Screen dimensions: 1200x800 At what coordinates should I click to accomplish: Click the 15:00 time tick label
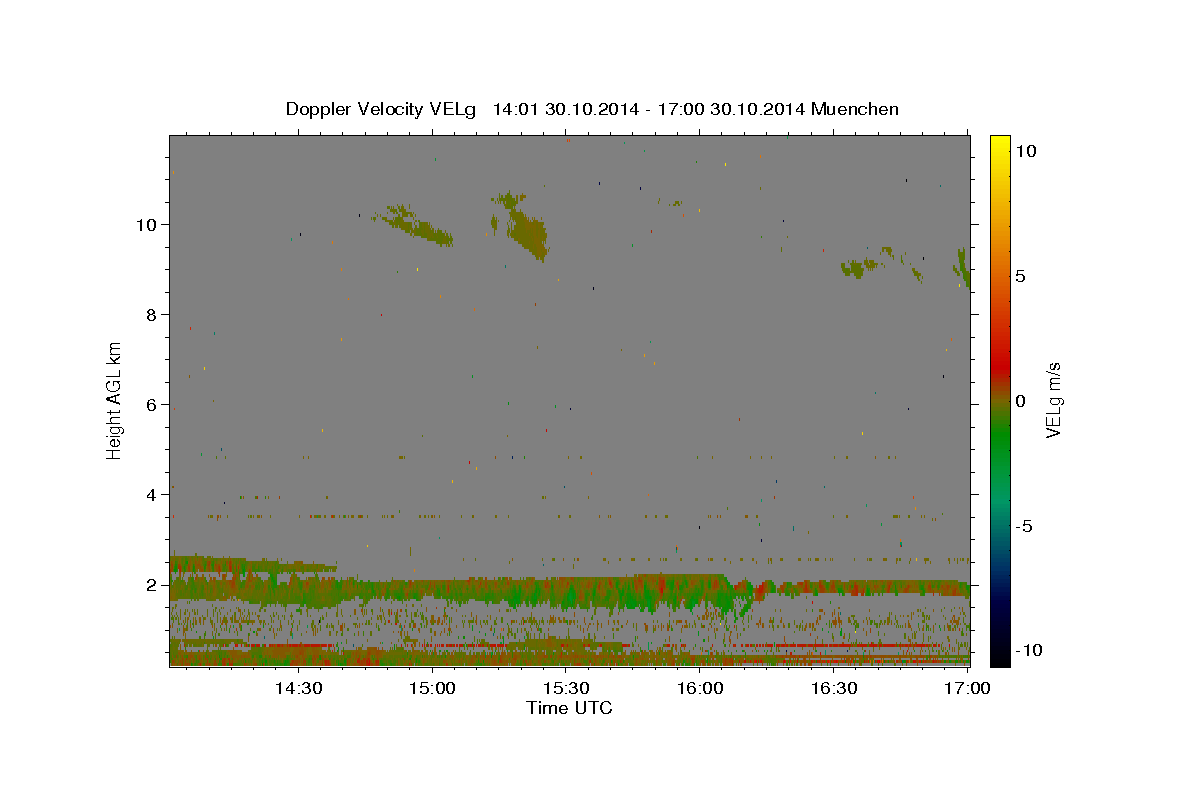432,689
